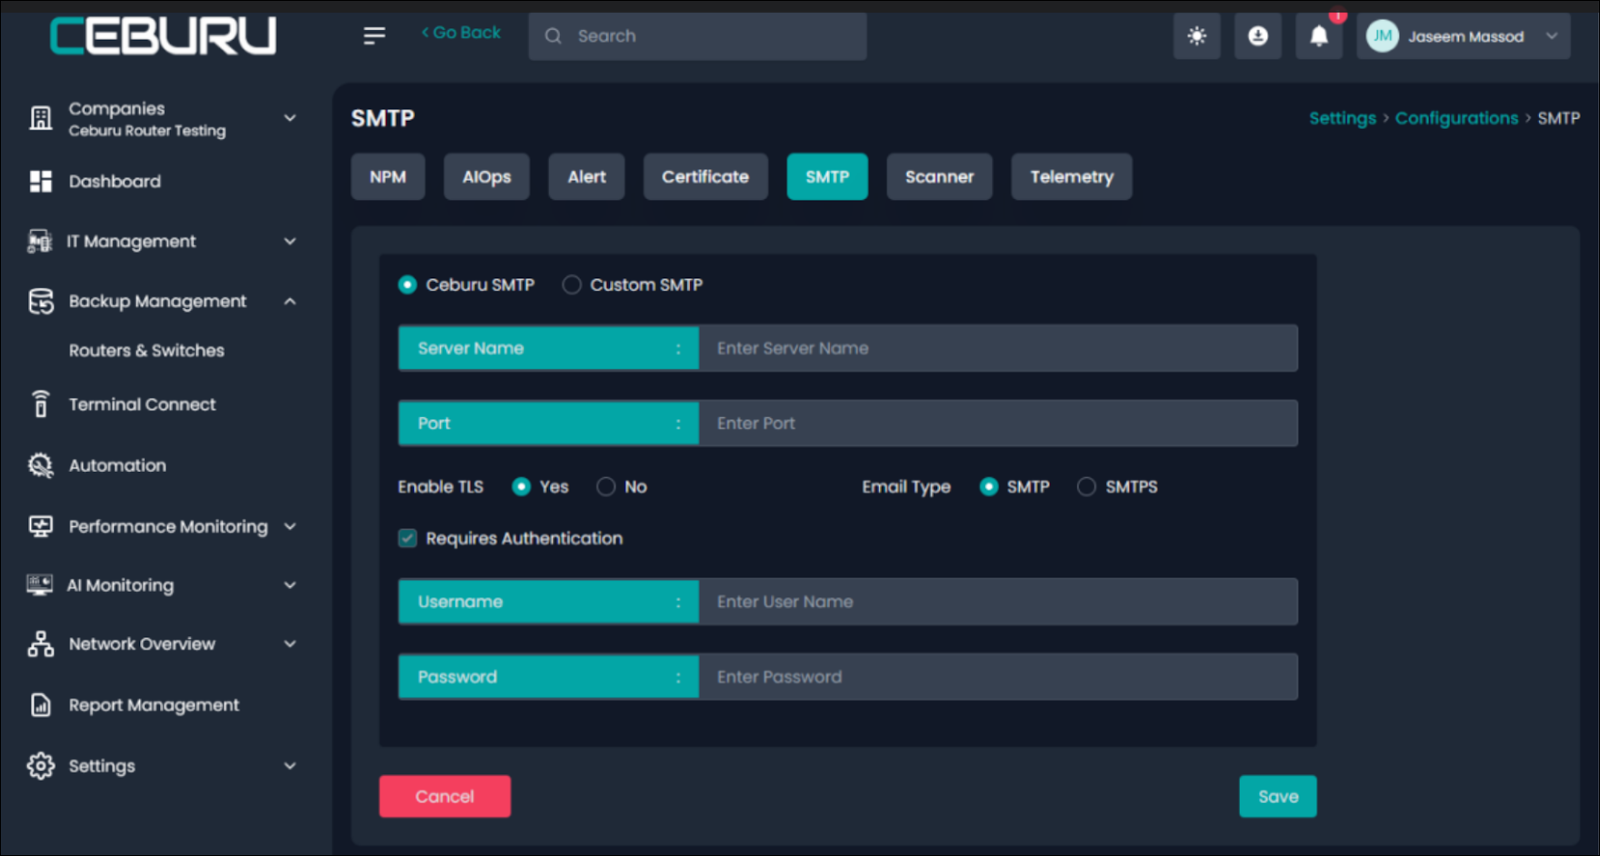This screenshot has width=1600, height=856.
Task: Switch to the Telemetry tab
Action: pyautogui.click(x=1071, y=177)
